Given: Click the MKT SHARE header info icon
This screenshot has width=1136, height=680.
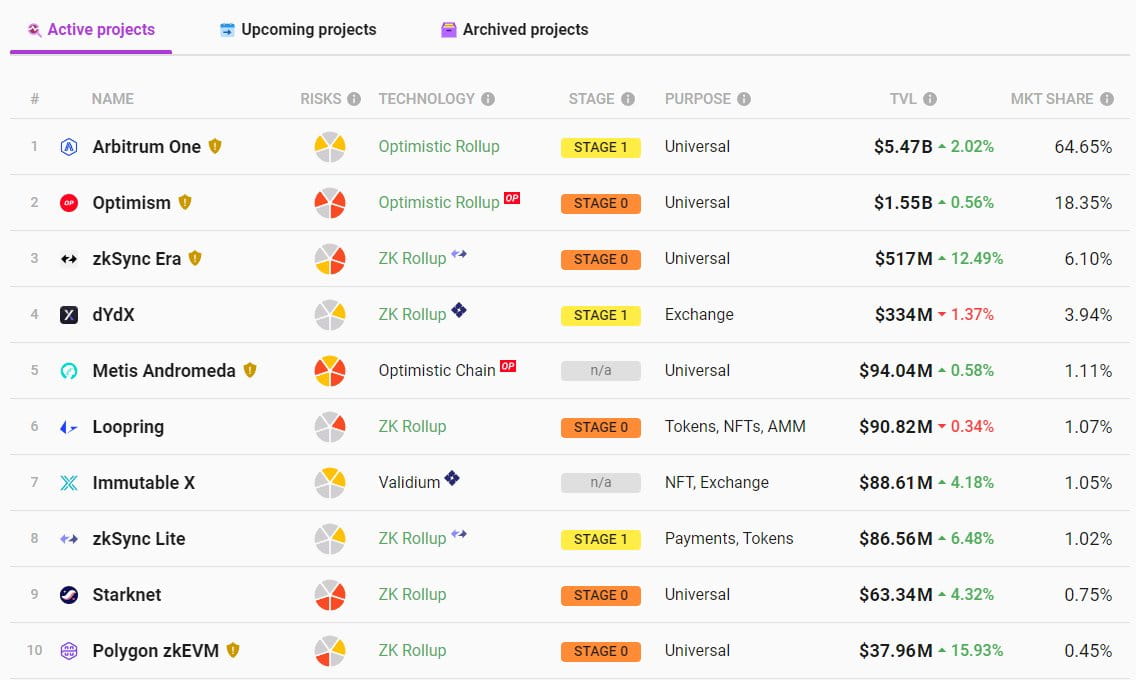Looking at the screenshot, I should point(1106,98).
